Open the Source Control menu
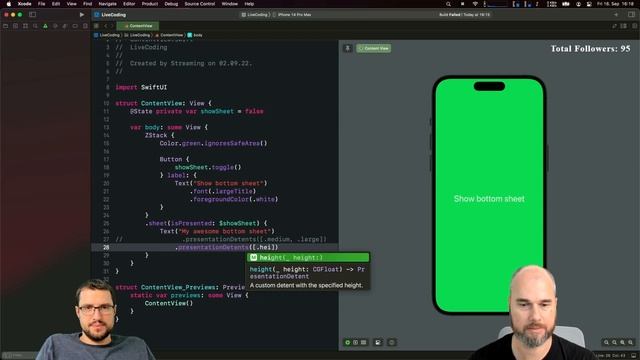Screen dimensions: 640x360 [x=200, y=4]
